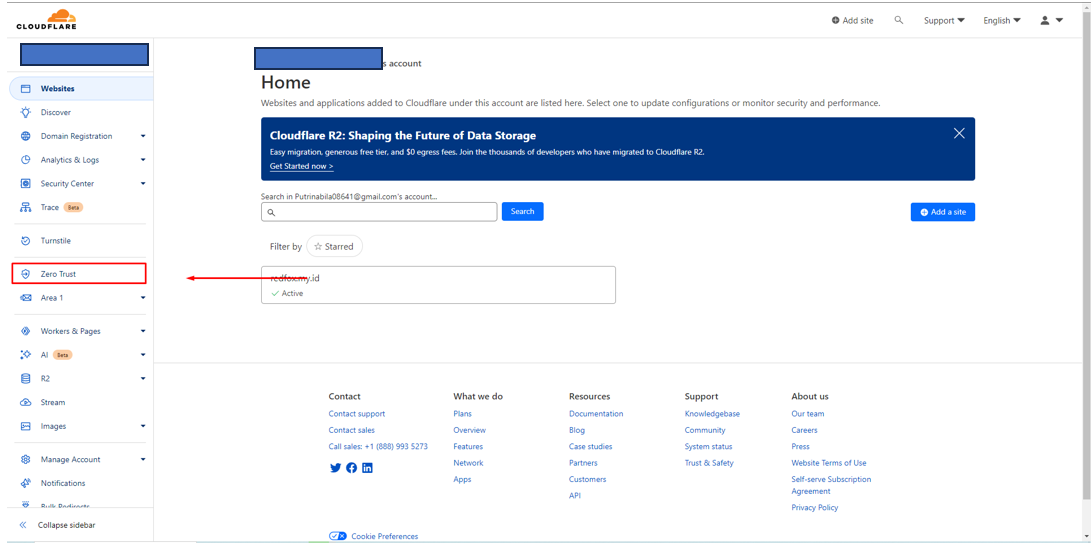Click Add site in top bar

click(852, 20)
